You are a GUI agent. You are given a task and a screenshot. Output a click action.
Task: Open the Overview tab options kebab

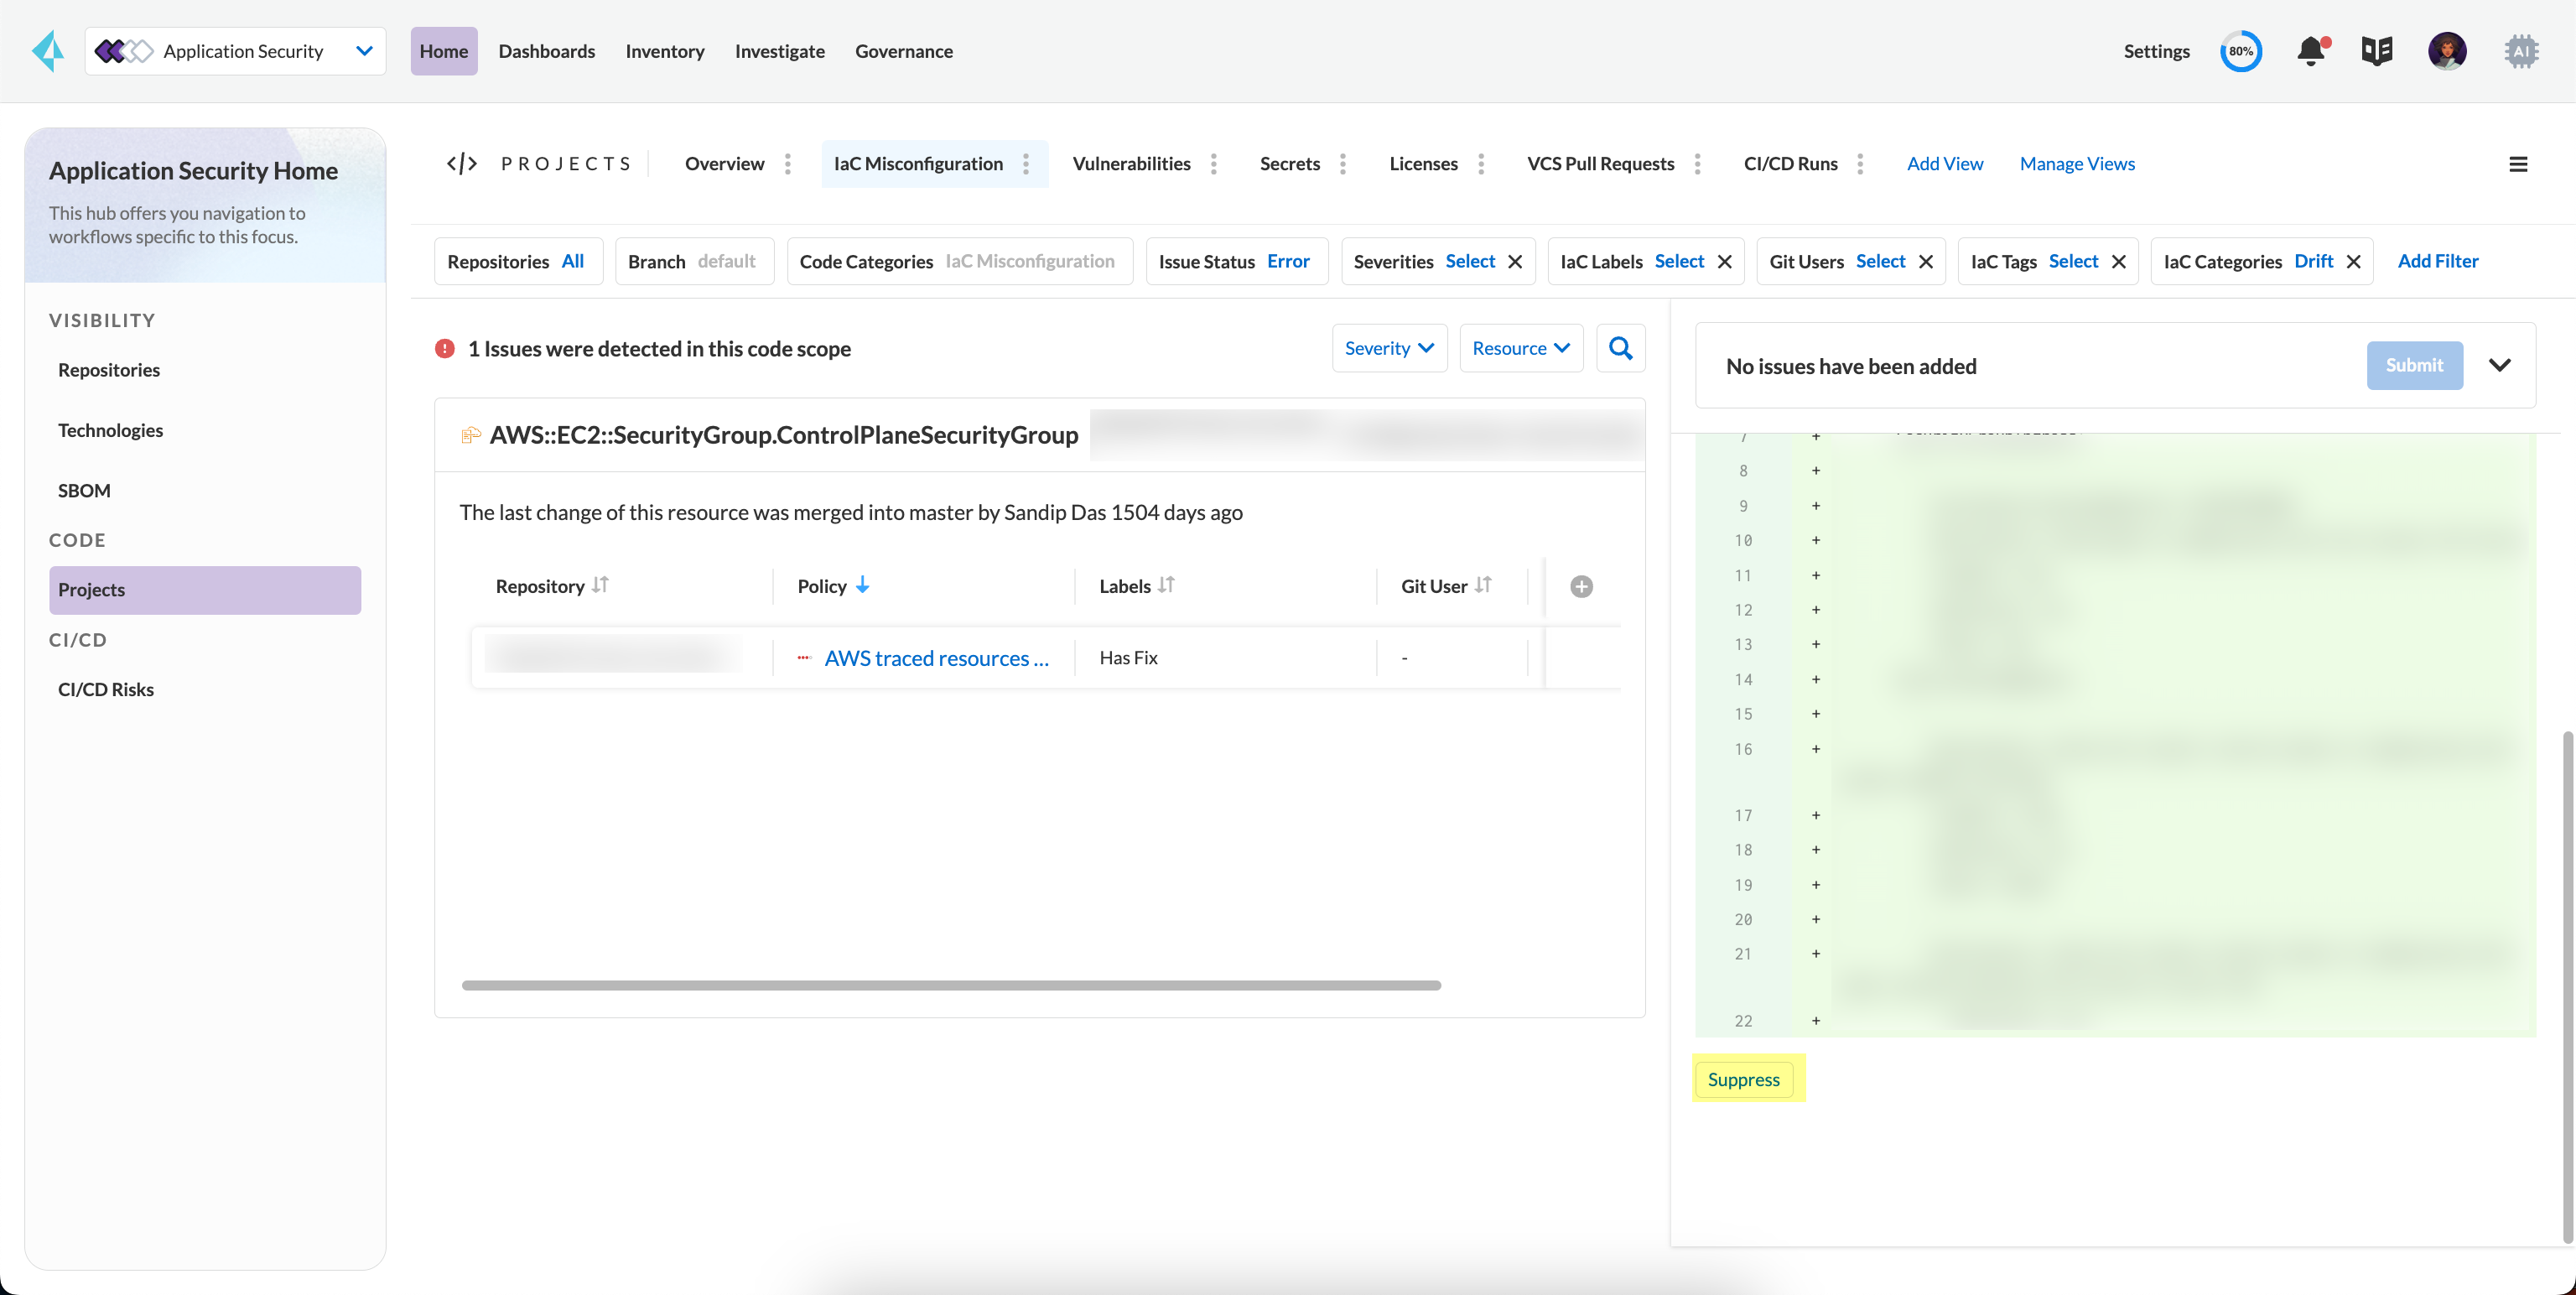(788, 164)
